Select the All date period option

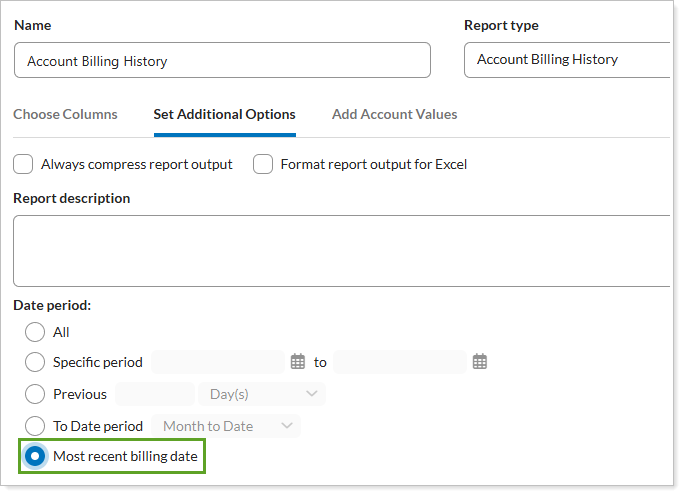click(x=35, y=332)
